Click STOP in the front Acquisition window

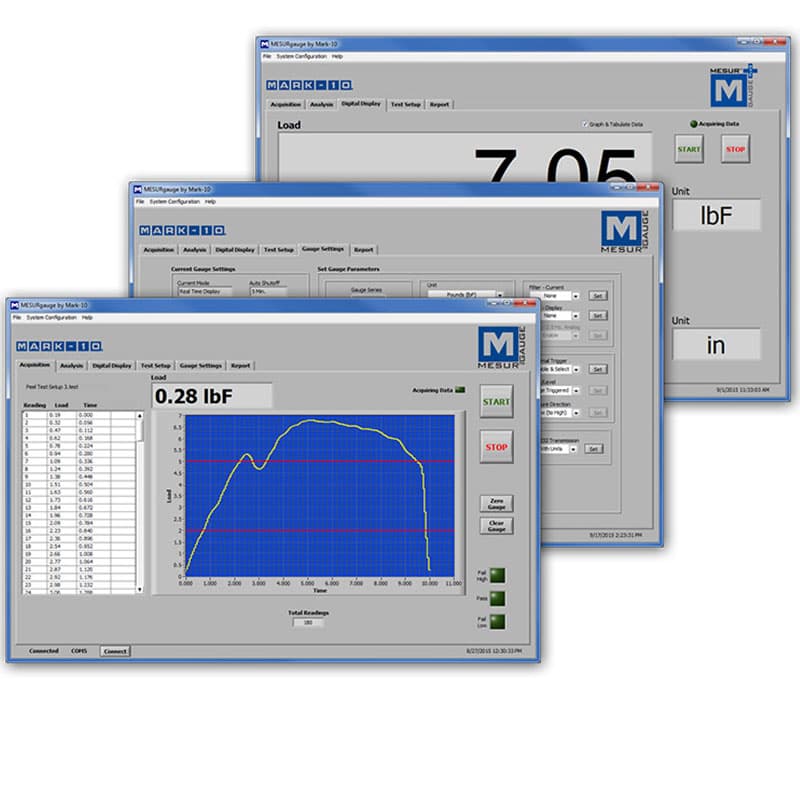496,447
